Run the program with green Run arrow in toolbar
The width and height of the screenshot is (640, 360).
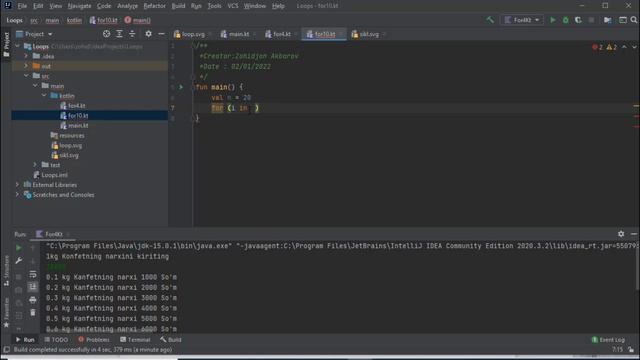point(553,20)
